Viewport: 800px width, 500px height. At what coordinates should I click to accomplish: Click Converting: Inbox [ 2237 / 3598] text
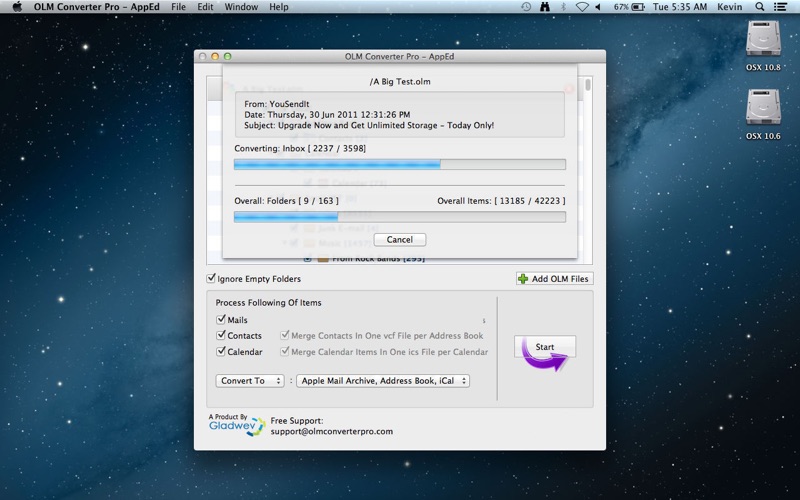300,148
